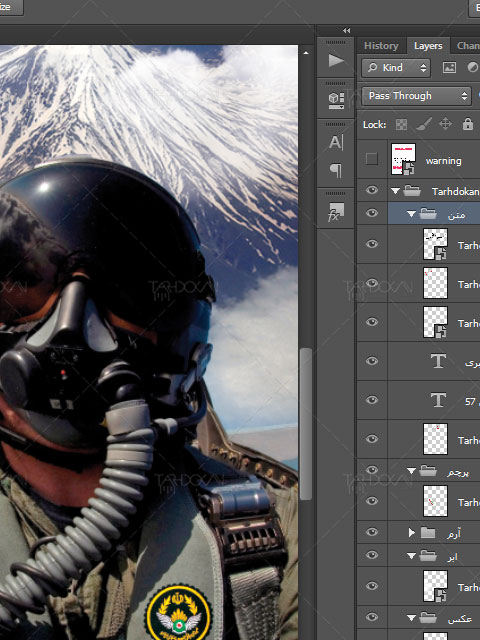Open the Styles fx panel icon
This screenshot has width=480, height=640.
click(336, 212)
